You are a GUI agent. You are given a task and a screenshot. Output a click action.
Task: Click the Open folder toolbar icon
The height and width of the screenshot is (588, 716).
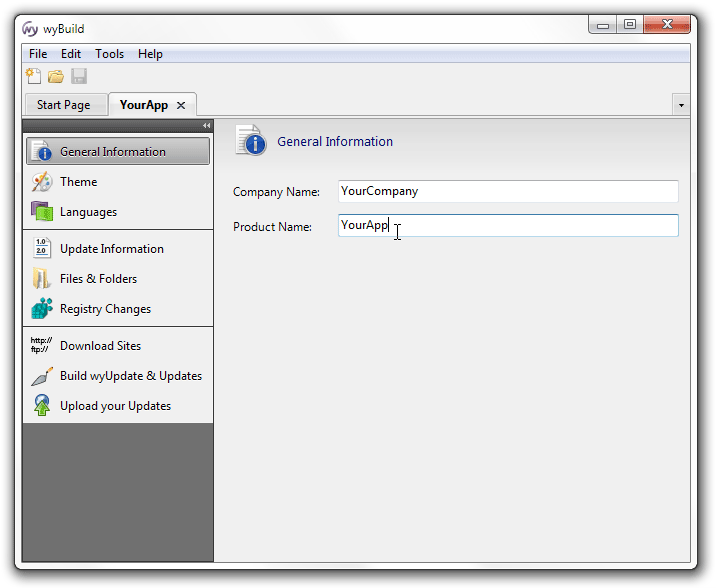[x=56, y=76]
